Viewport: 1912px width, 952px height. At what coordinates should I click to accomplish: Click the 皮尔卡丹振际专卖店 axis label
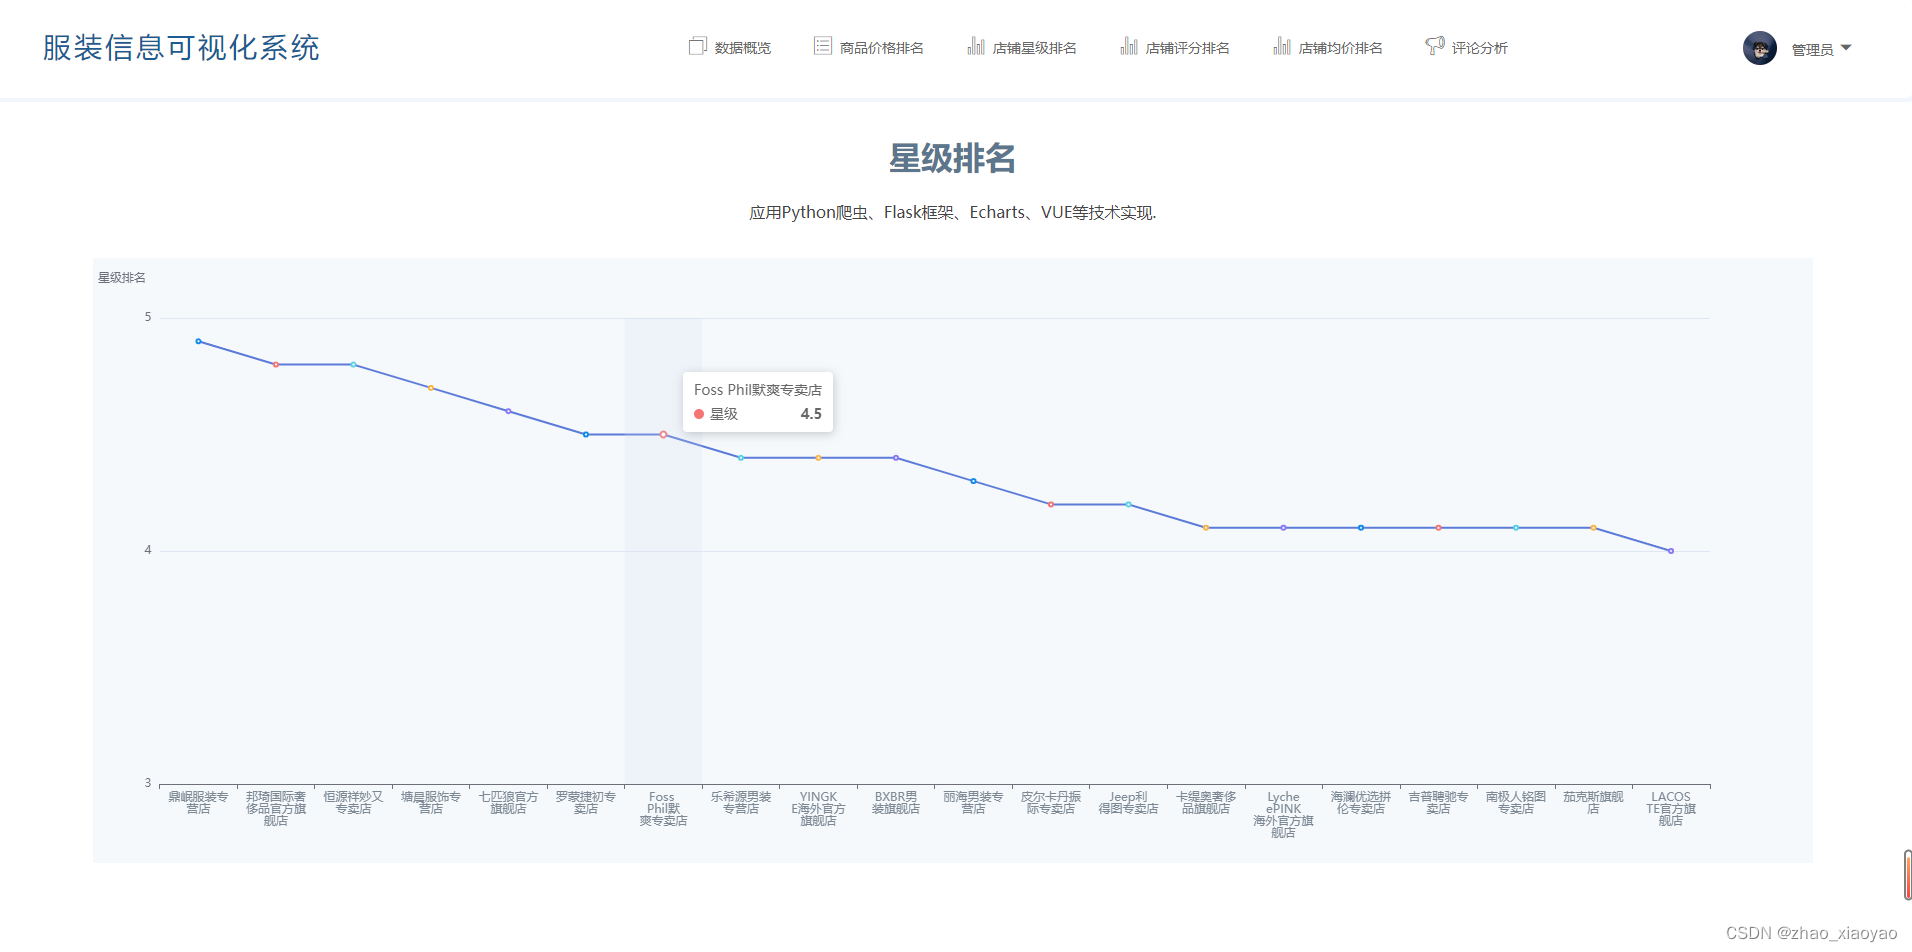point(1051,803)
